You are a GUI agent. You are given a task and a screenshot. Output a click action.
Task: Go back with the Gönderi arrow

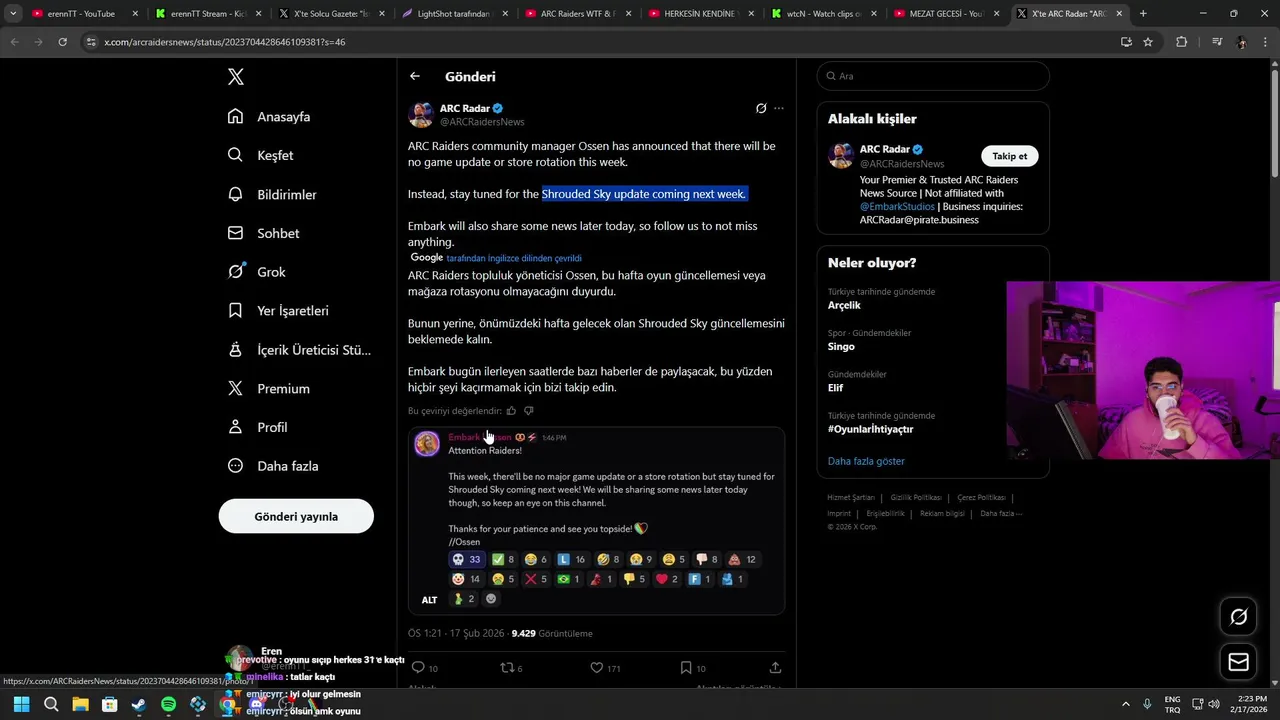[415, 76]
